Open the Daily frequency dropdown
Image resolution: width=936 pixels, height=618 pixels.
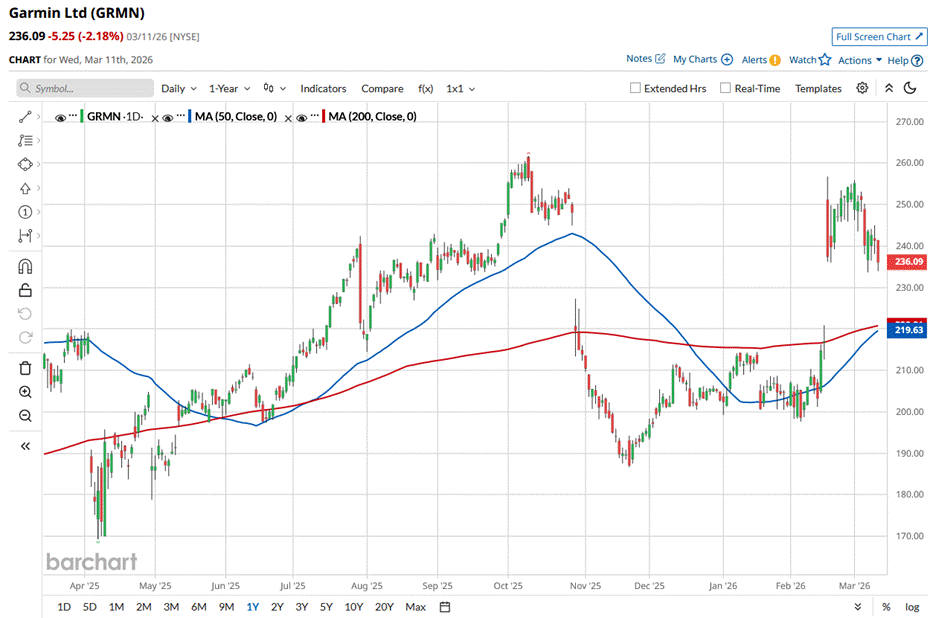coord(179,88)
